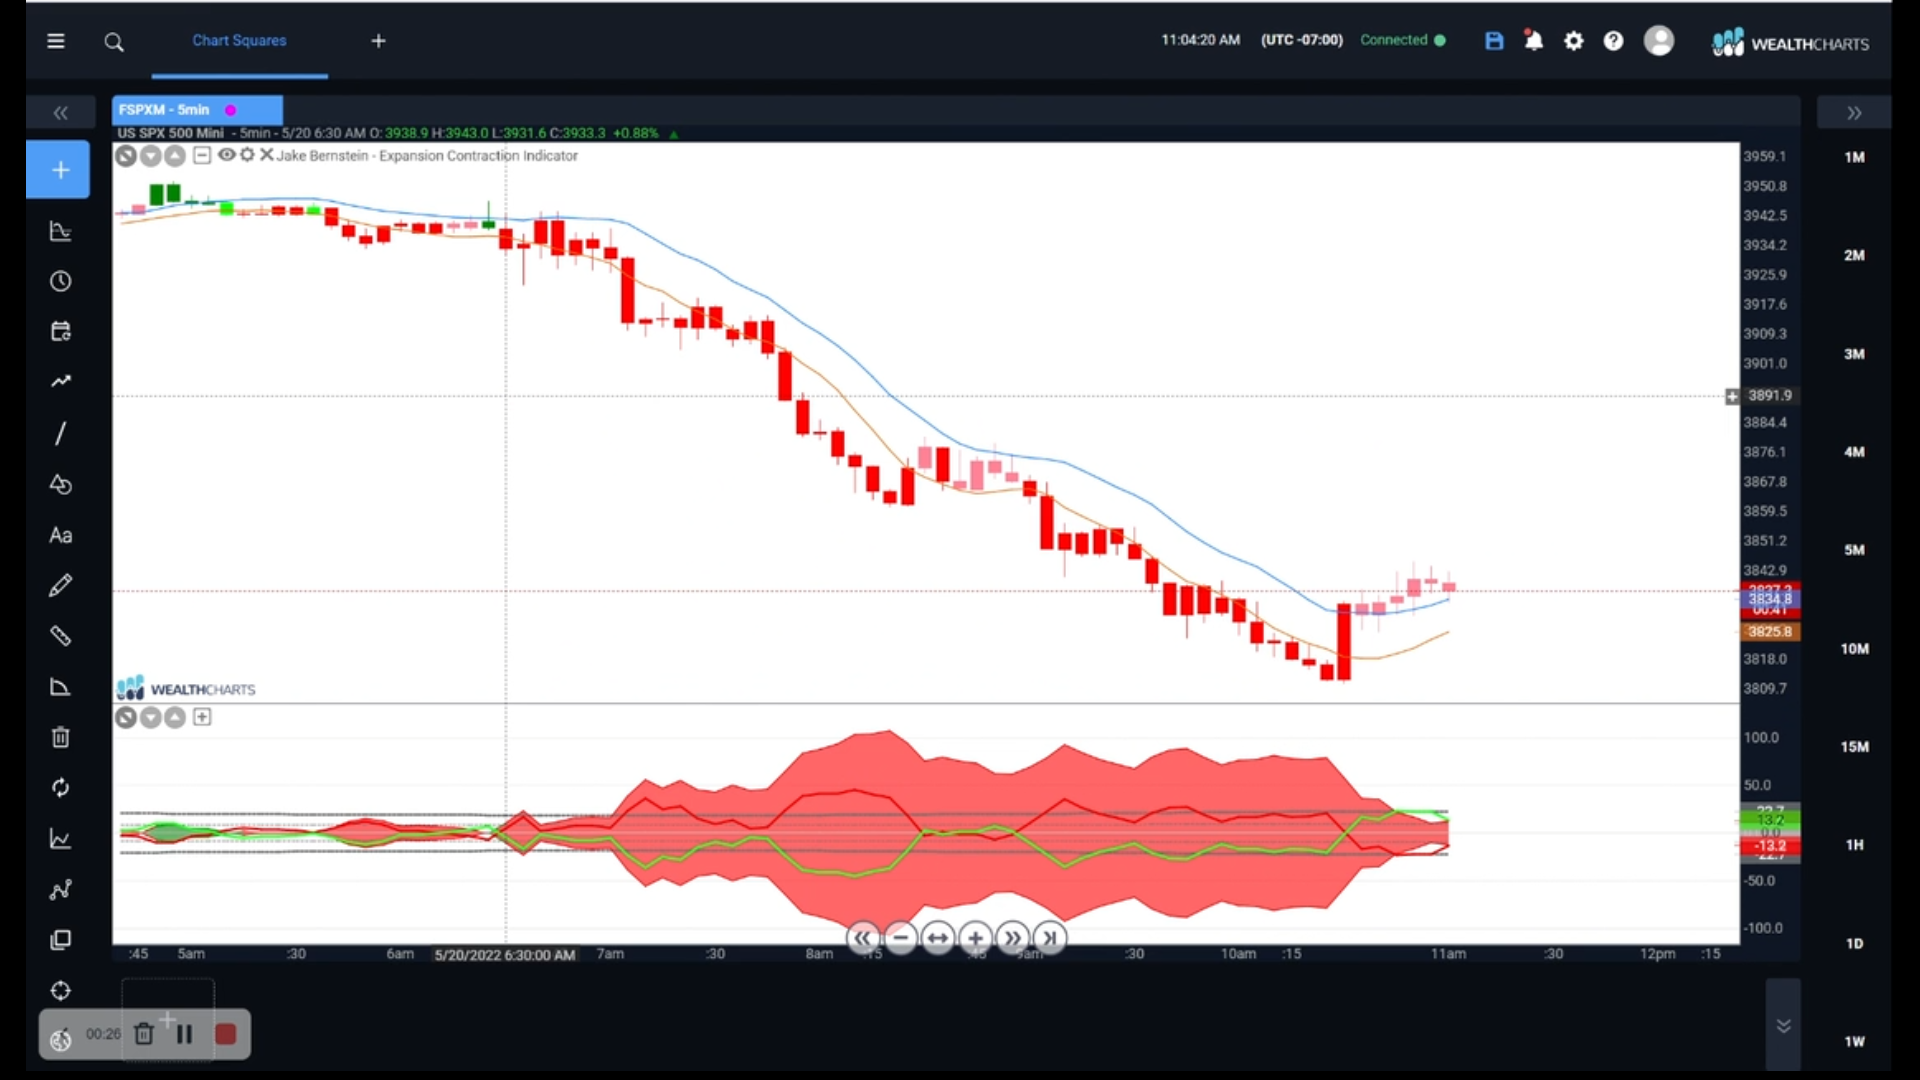Move price pane down arrow button
Screen dimensions: 1920x1080
click(x=151, y=156)
